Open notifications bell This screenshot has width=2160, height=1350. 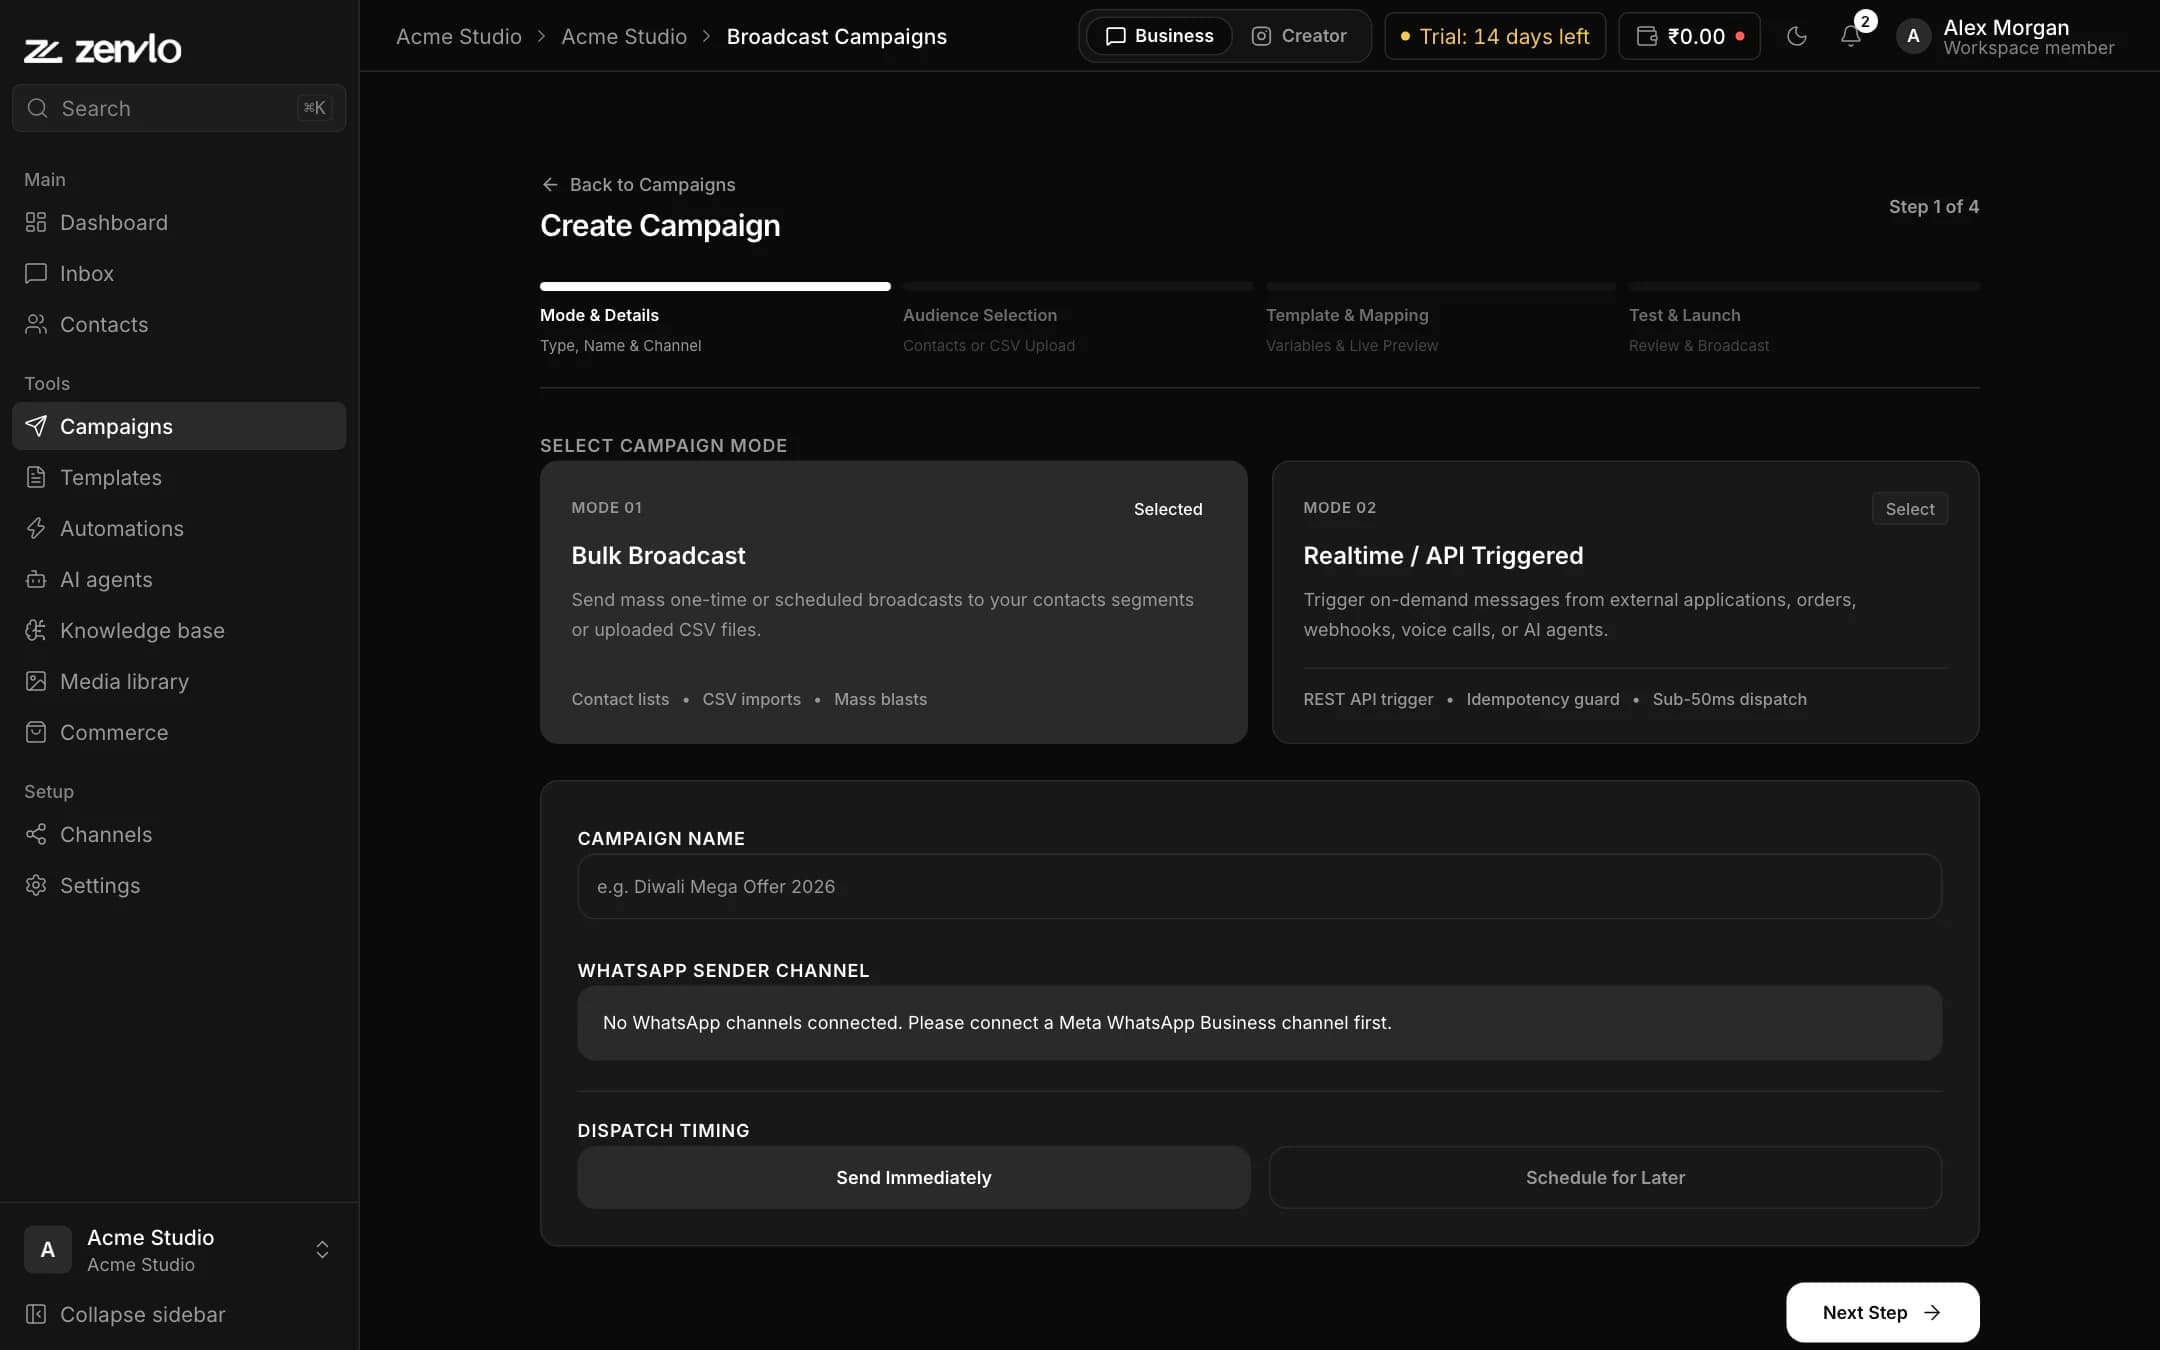tap(1851, 36)
